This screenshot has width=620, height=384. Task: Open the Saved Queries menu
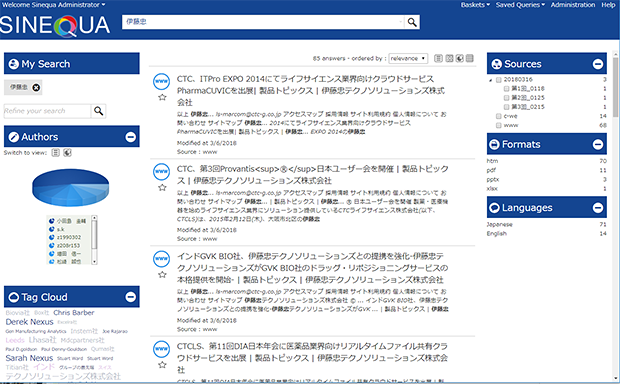[520, 5]
